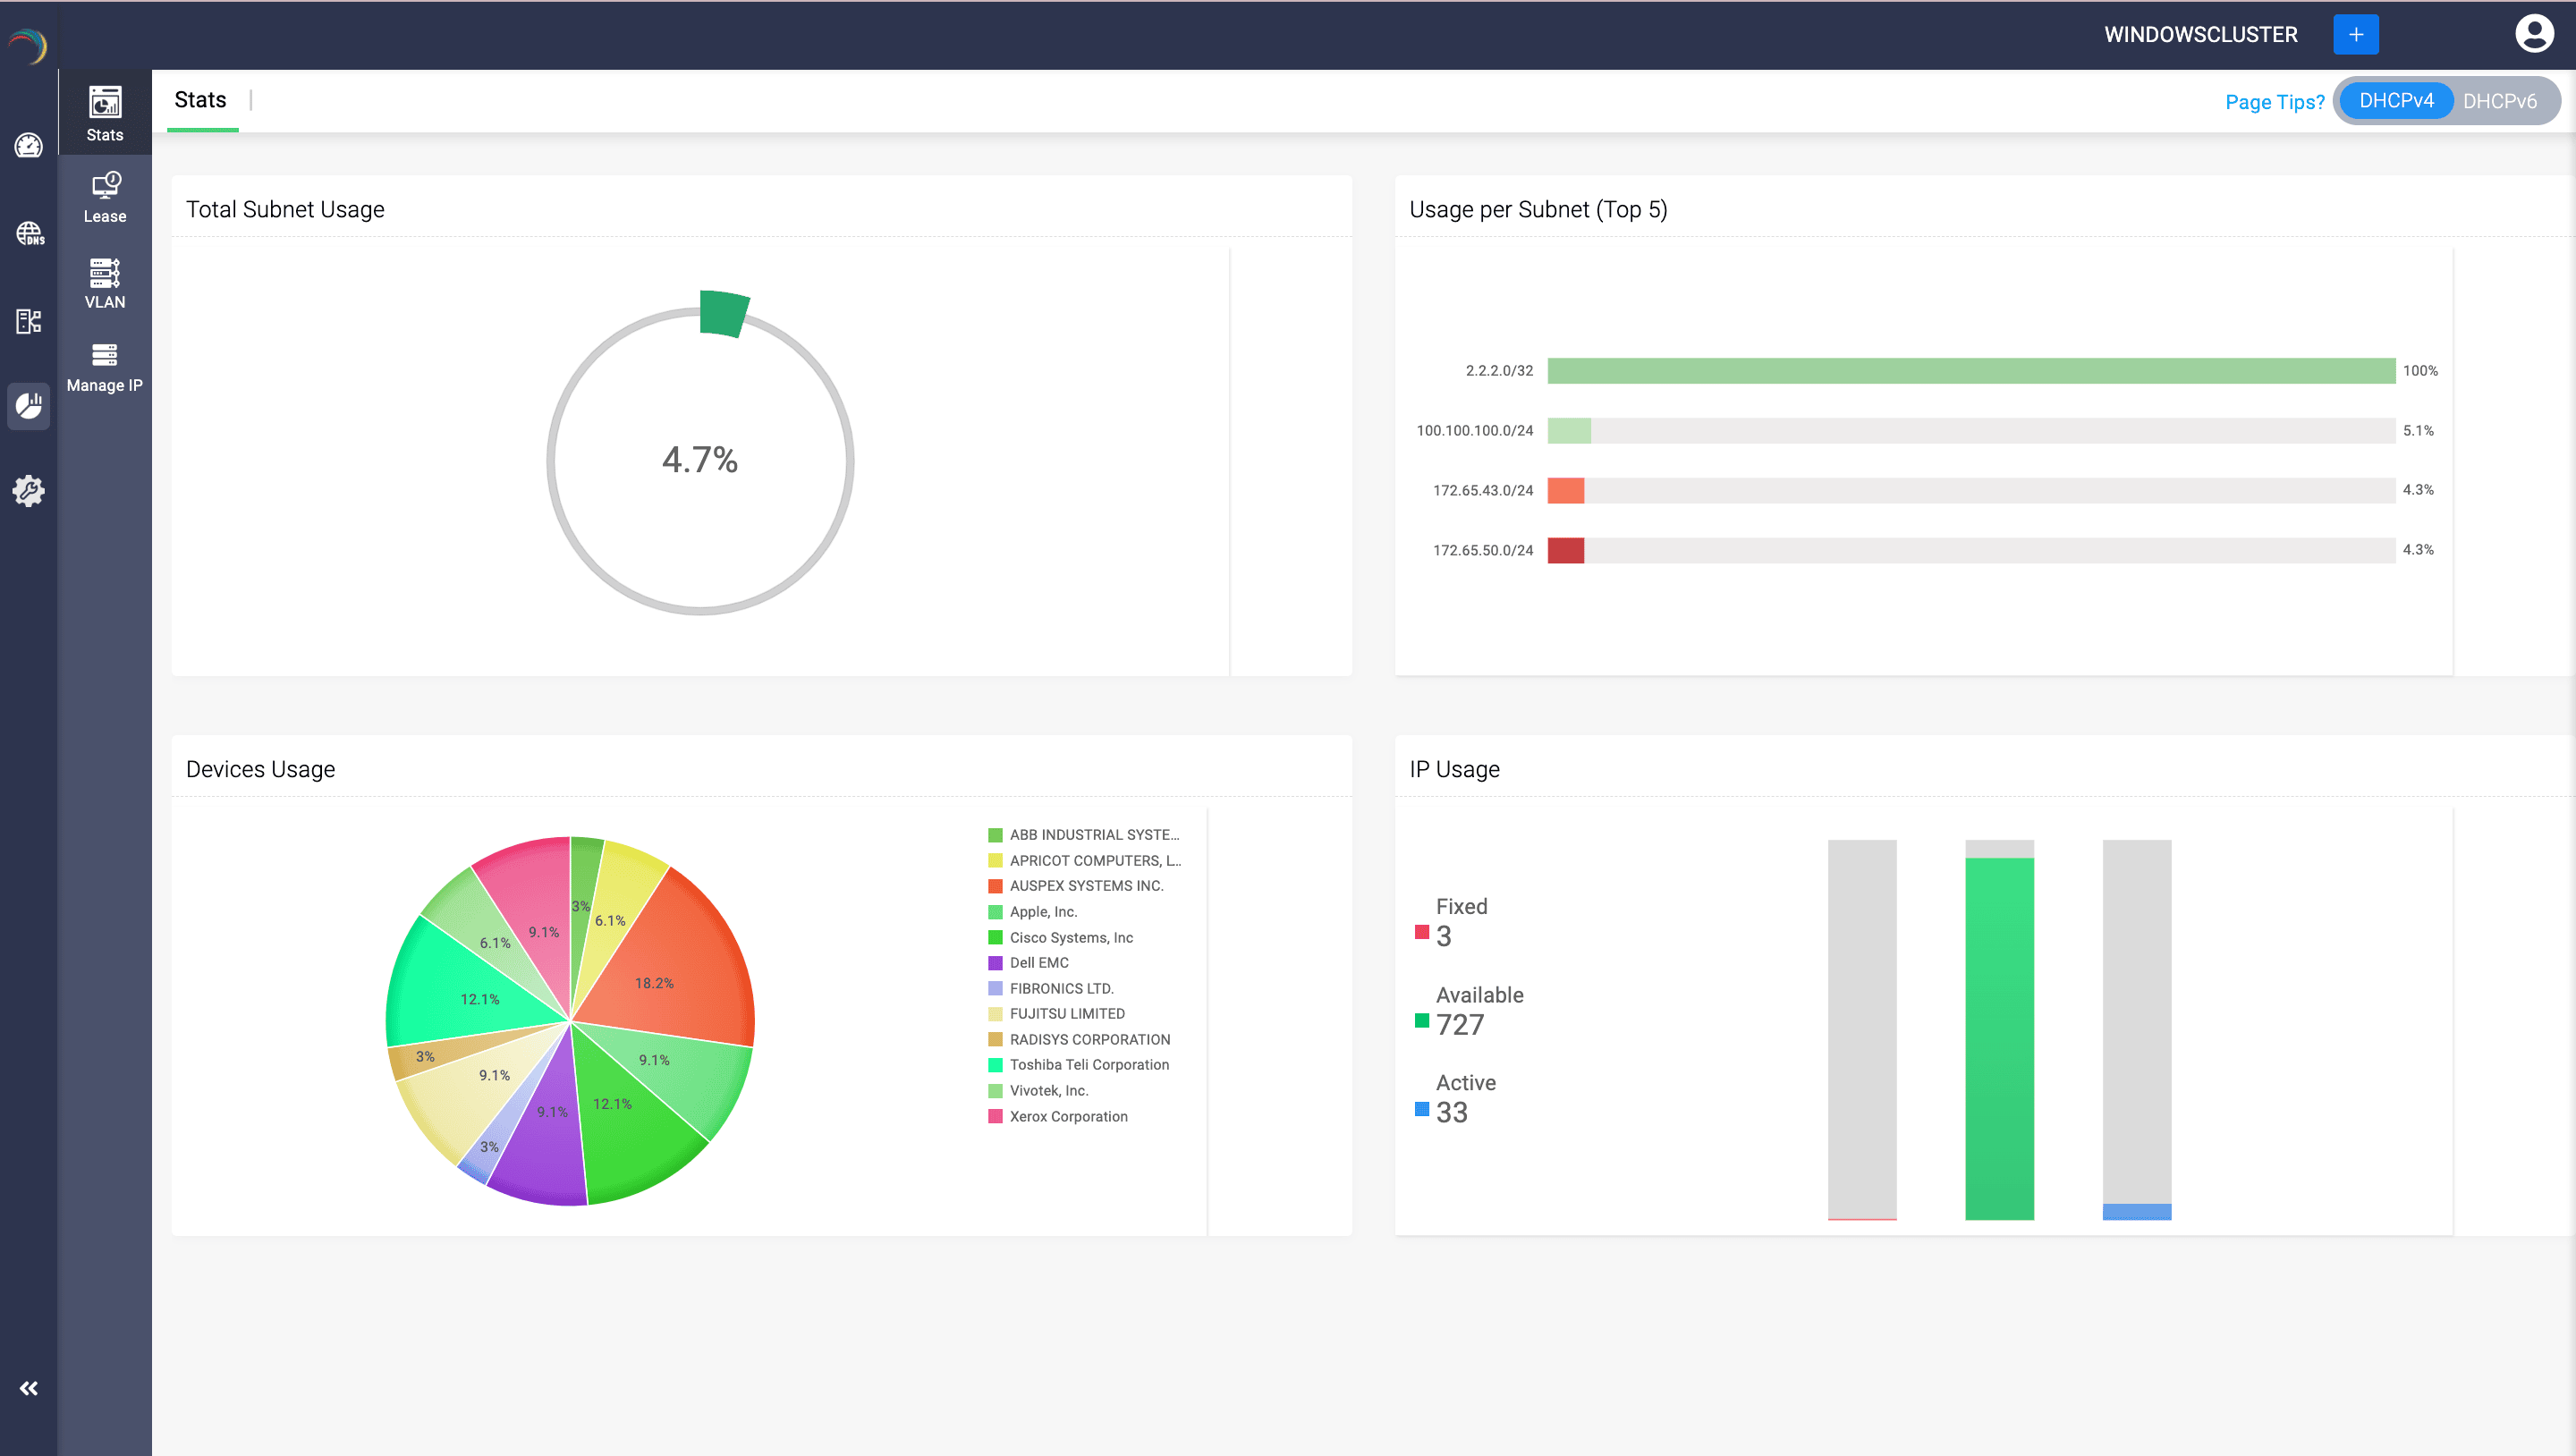The height and width of the screenshot is (1456, 2576).
Task: Open the WINDOWSCLUSTER cluster selector
Action: coord(2200,34)
